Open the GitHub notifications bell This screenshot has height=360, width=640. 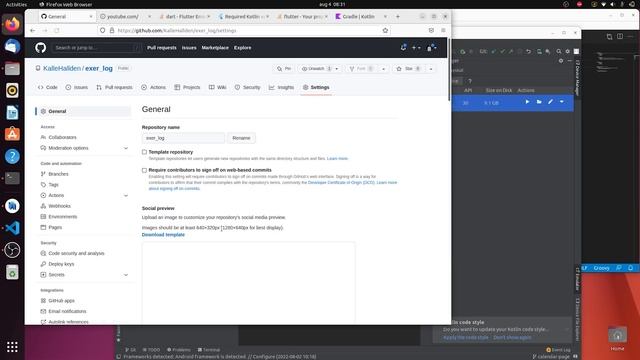(x=403, y=47)
